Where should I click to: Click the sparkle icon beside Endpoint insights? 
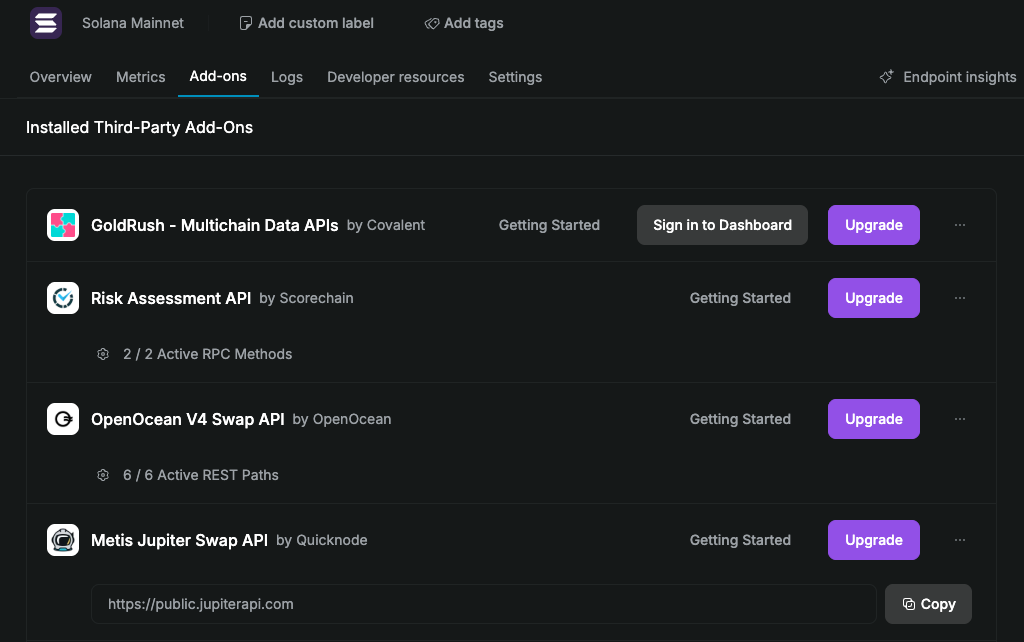tap(886, 76)
